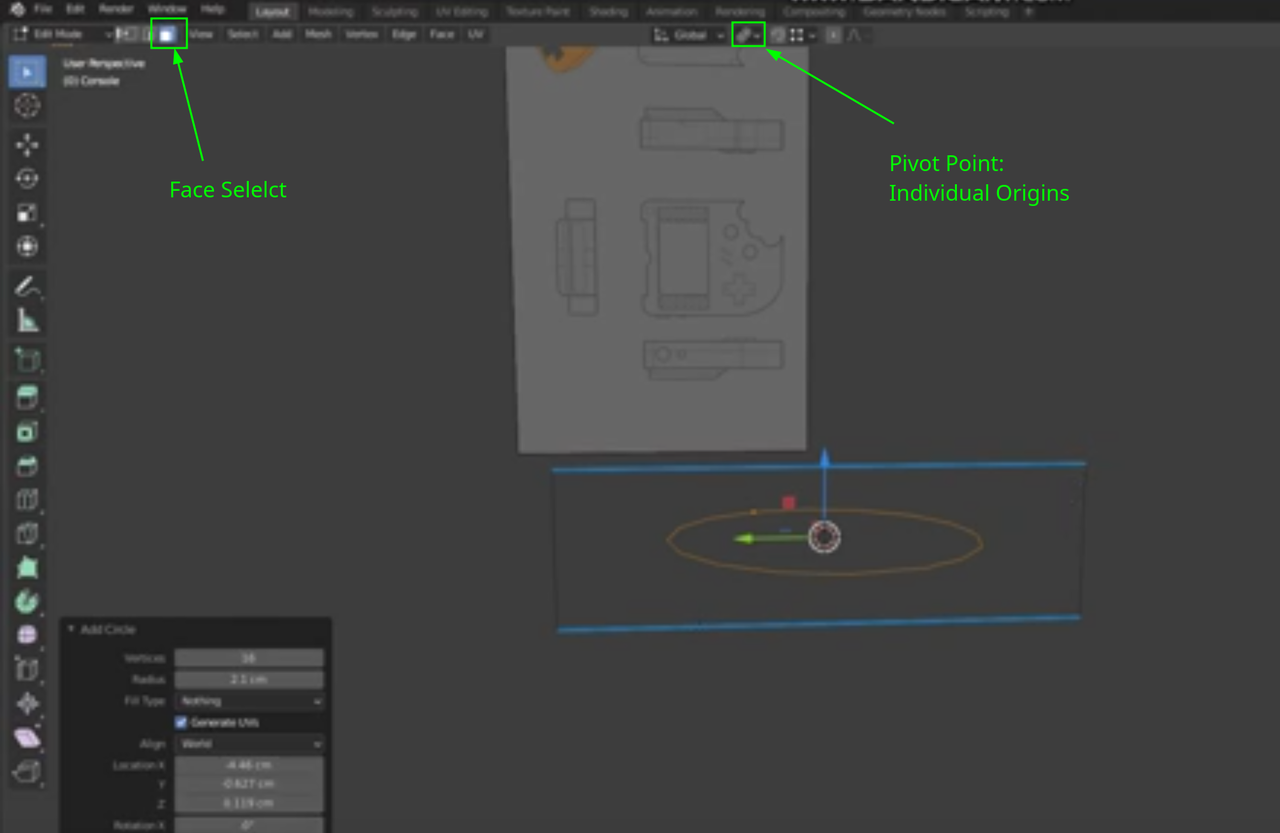Image resolution: width=1280 pixels, height=833 pixels.
Task: Click the Location Y value field
Action: tap(249, 784)
